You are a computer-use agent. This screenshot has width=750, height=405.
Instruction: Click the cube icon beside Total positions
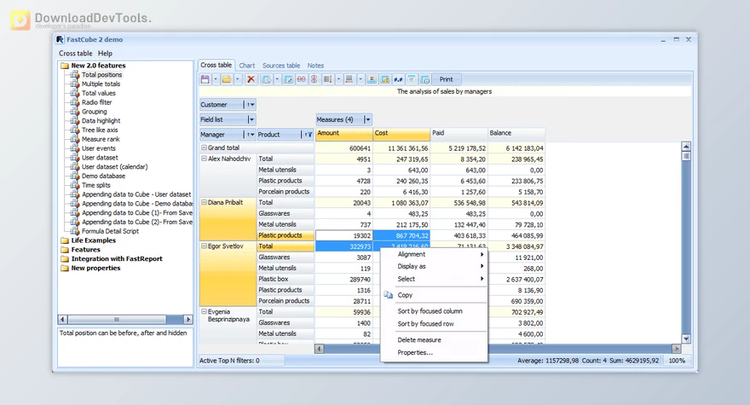tap(75, 75)
